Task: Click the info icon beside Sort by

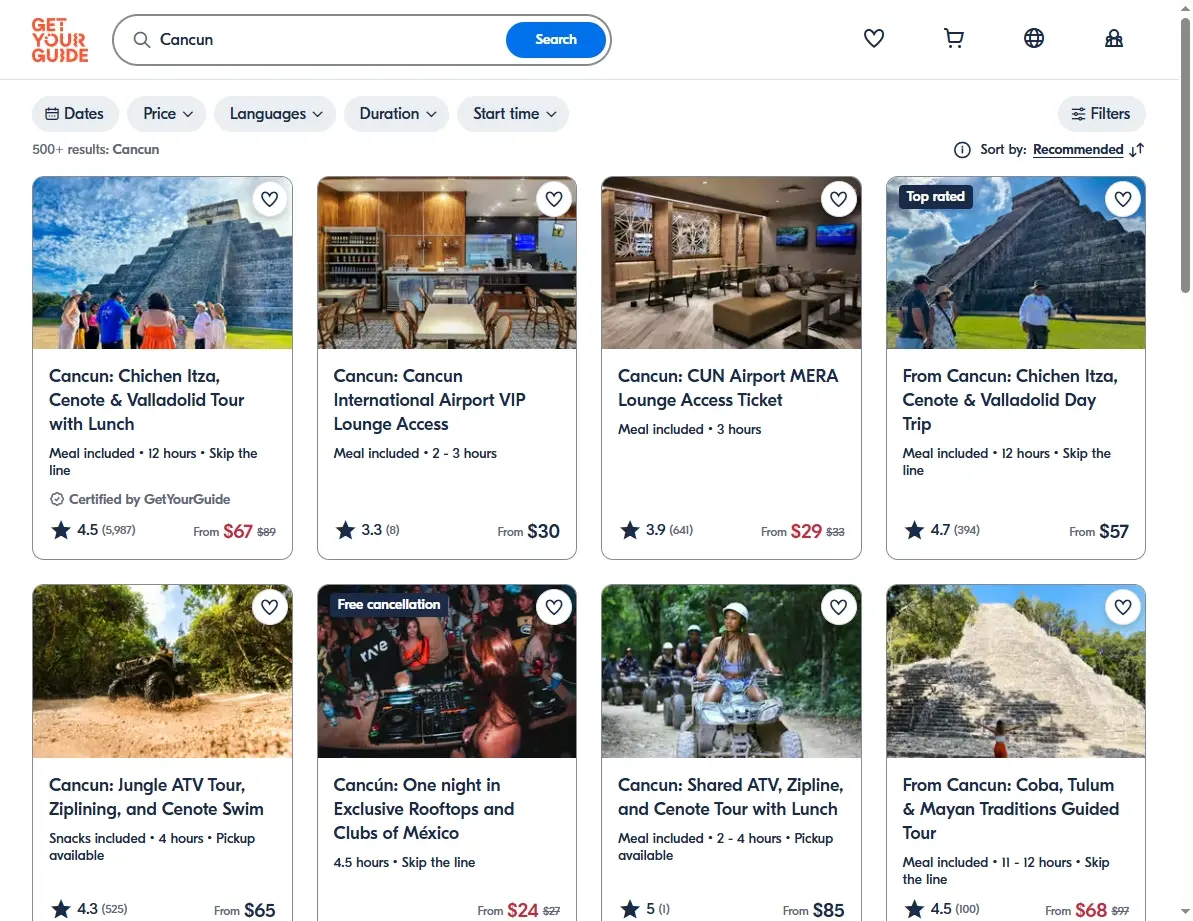Action: click(x=962, y=150)
